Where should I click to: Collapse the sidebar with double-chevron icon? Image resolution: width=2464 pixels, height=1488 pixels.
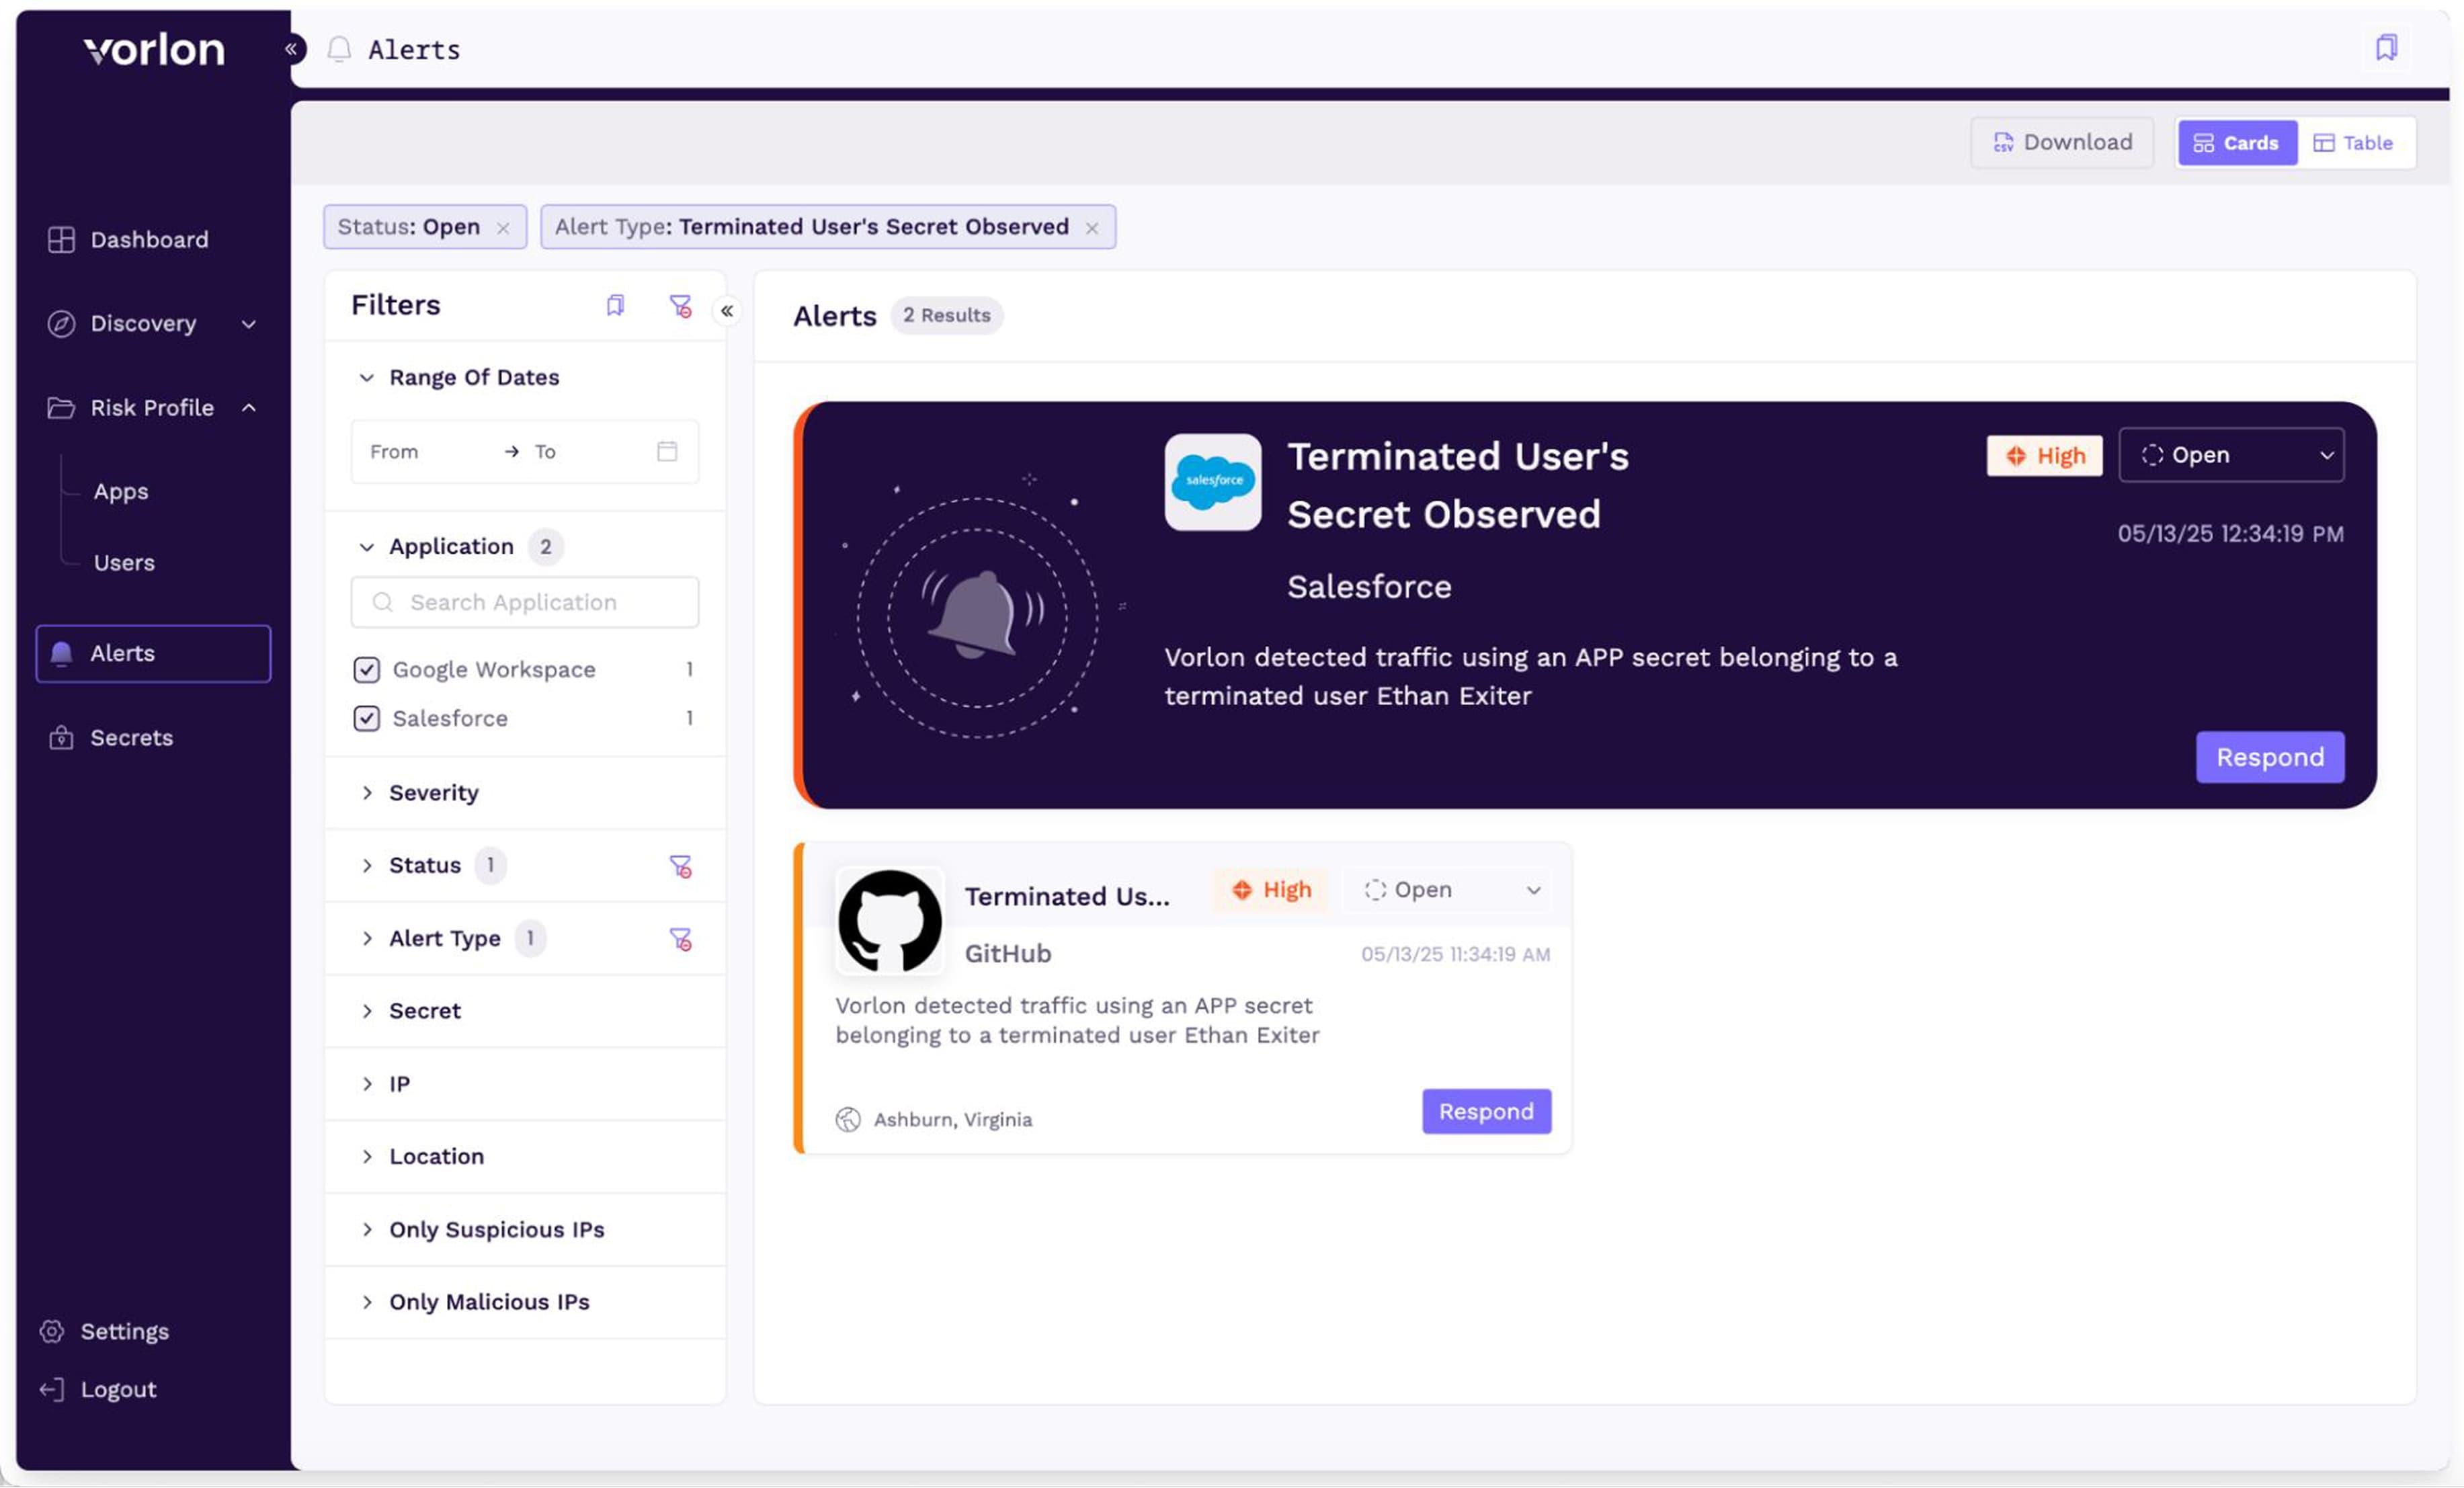pyautogui.click(x=291, y=48)
